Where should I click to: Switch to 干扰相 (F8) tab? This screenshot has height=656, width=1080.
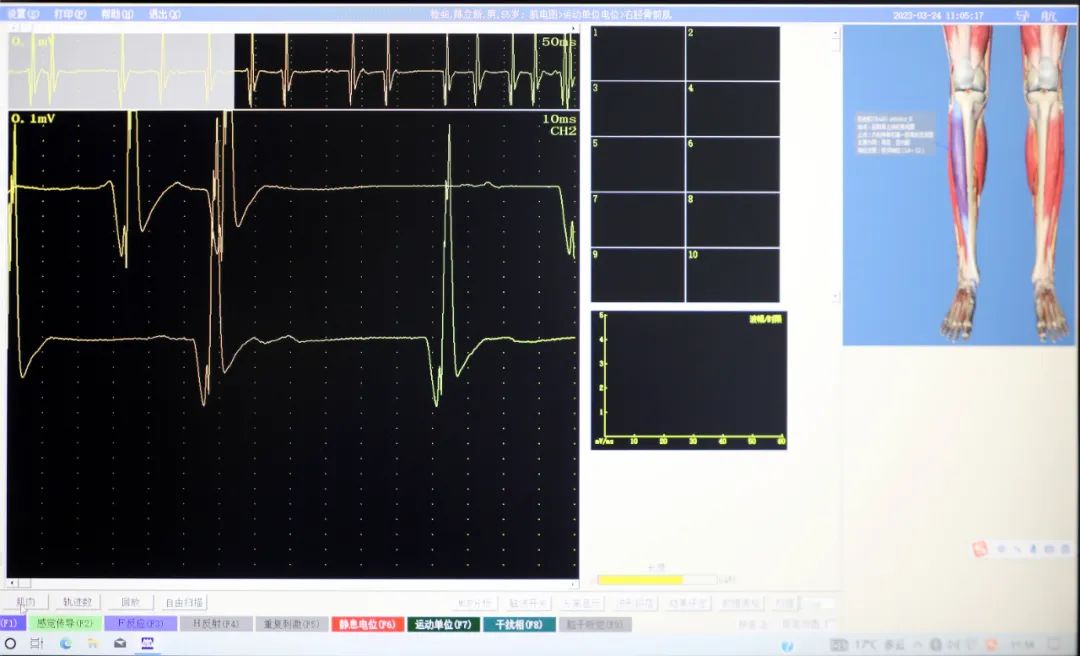click(x=519, y=624)
